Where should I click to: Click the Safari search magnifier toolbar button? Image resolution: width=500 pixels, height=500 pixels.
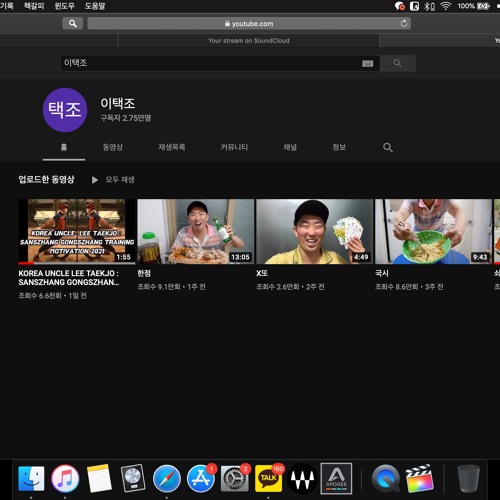coord(73,23)
